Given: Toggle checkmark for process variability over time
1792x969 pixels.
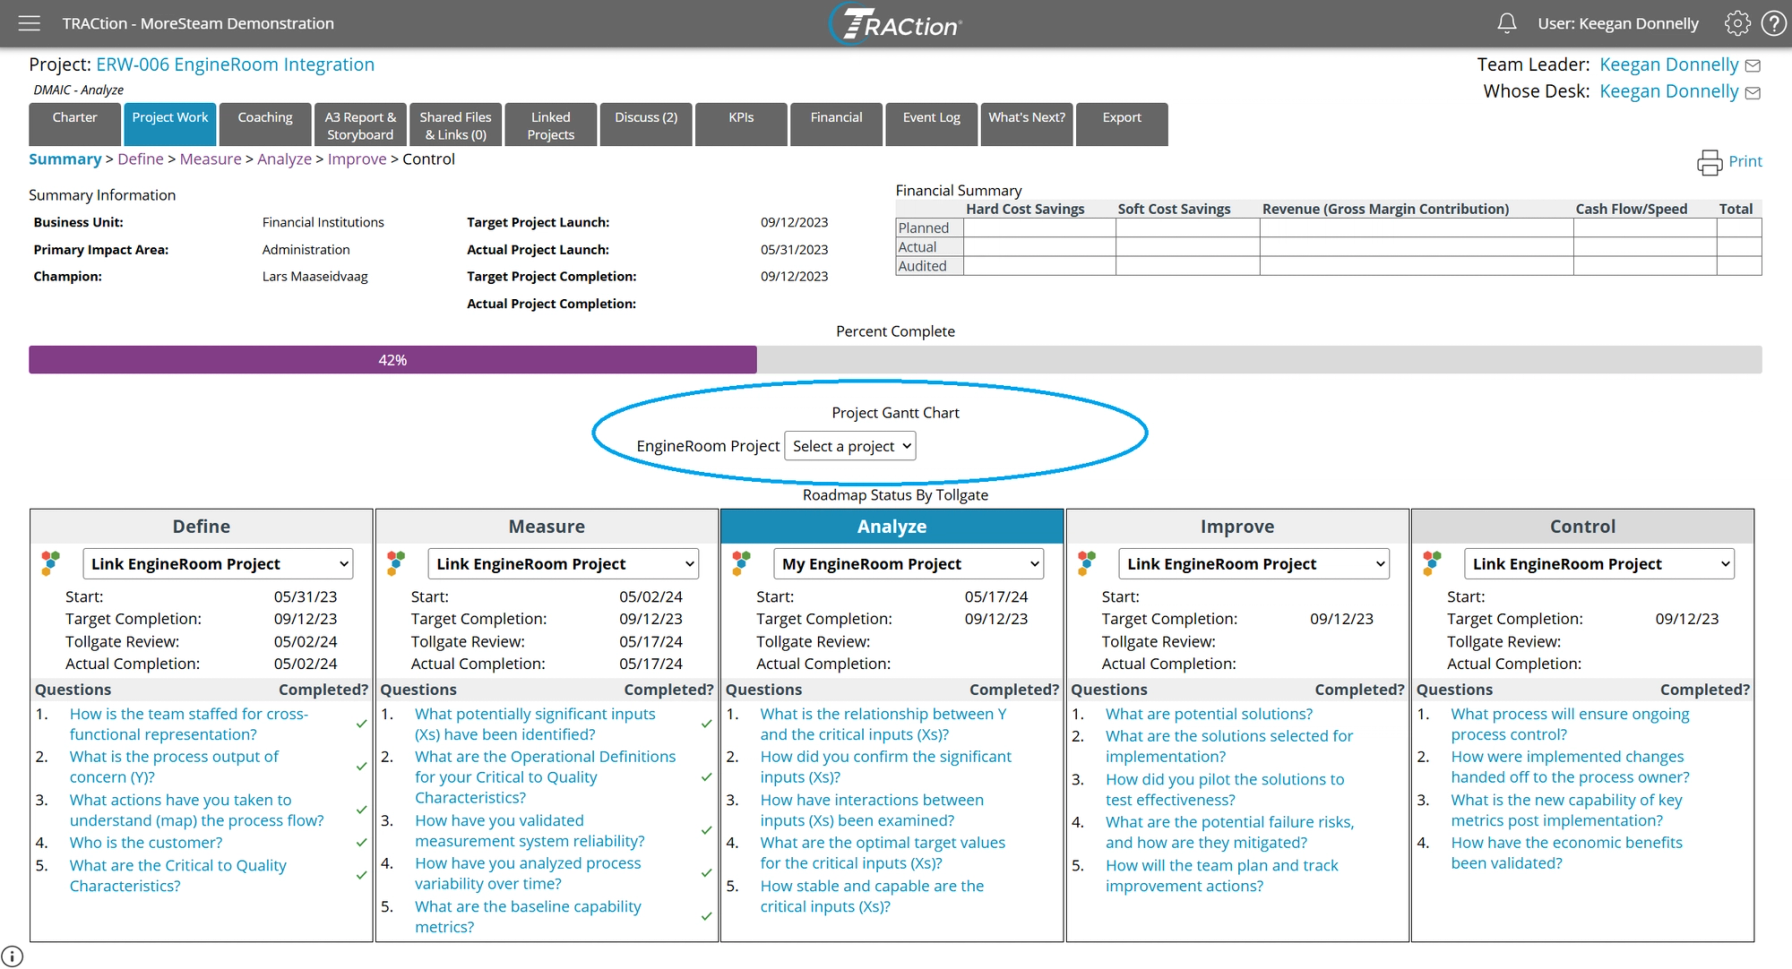Looking at the screenshot, I should (706, 873).
